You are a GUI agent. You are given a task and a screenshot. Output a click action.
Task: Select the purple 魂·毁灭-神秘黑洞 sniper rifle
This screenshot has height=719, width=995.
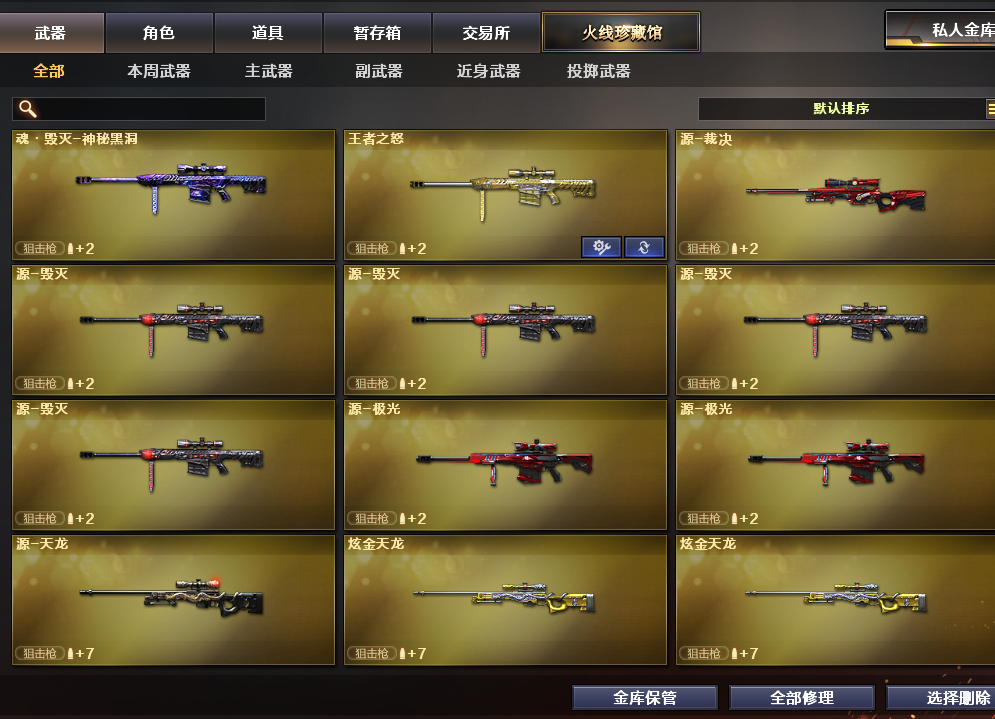[x=173, y=195]
